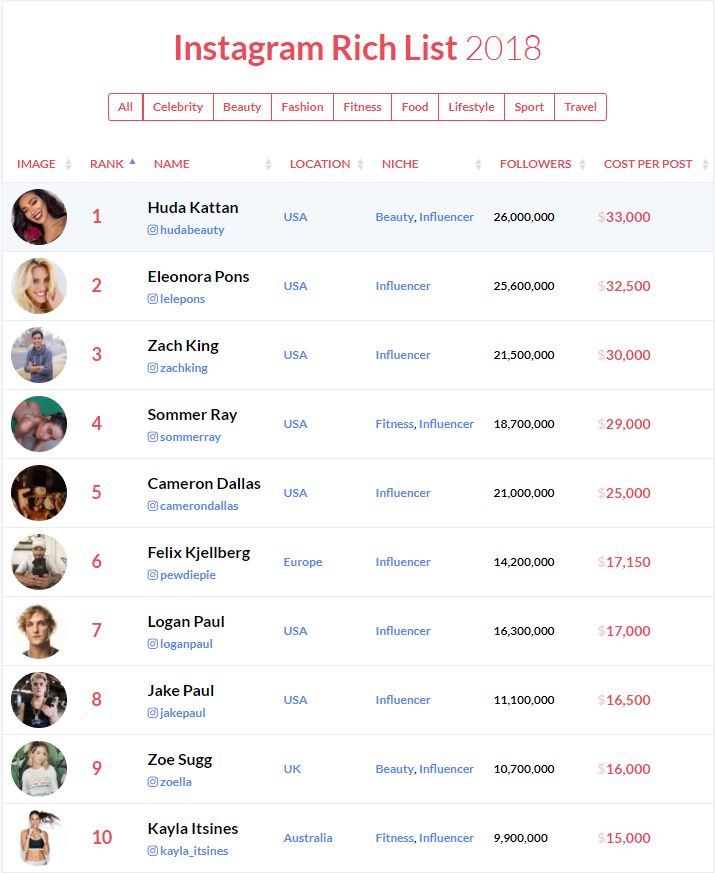
Task: Open the camerondallas profile link
Action: pos(199,506)
